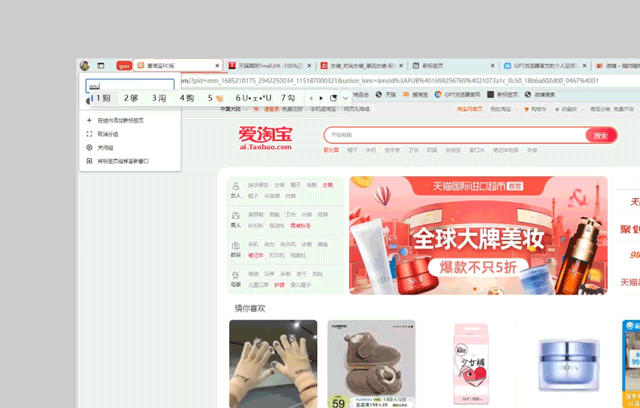640x408 pixels.
Task: Open the knit gloves product thumbnail
Action: pyautogui.click(x=273, y=364)
